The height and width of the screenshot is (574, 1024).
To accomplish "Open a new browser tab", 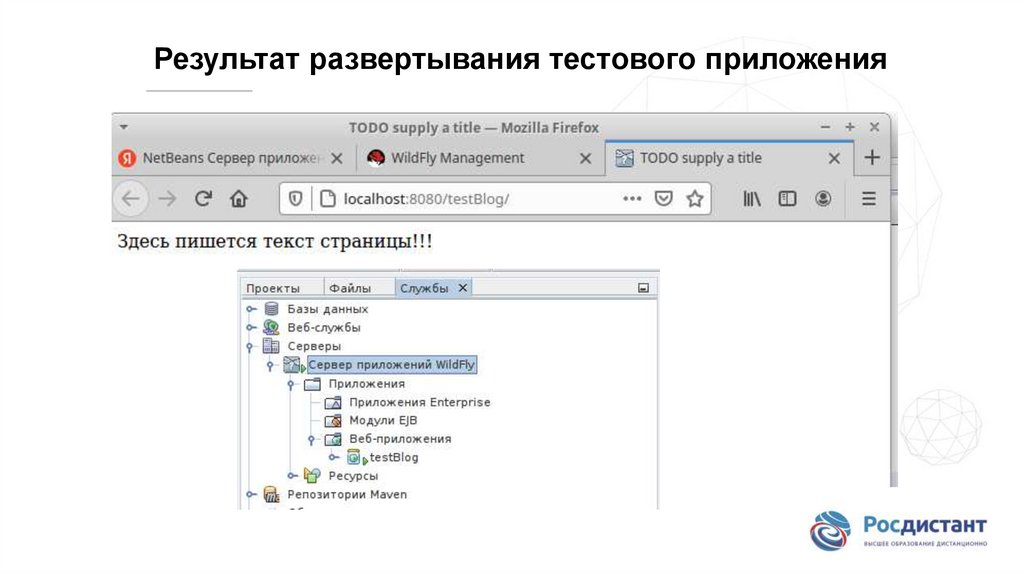I will (x=872, y=157).
